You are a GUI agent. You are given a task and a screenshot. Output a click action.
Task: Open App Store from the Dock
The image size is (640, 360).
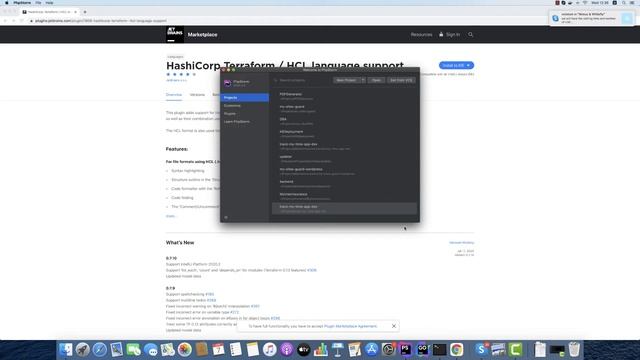tap(371, 349)
